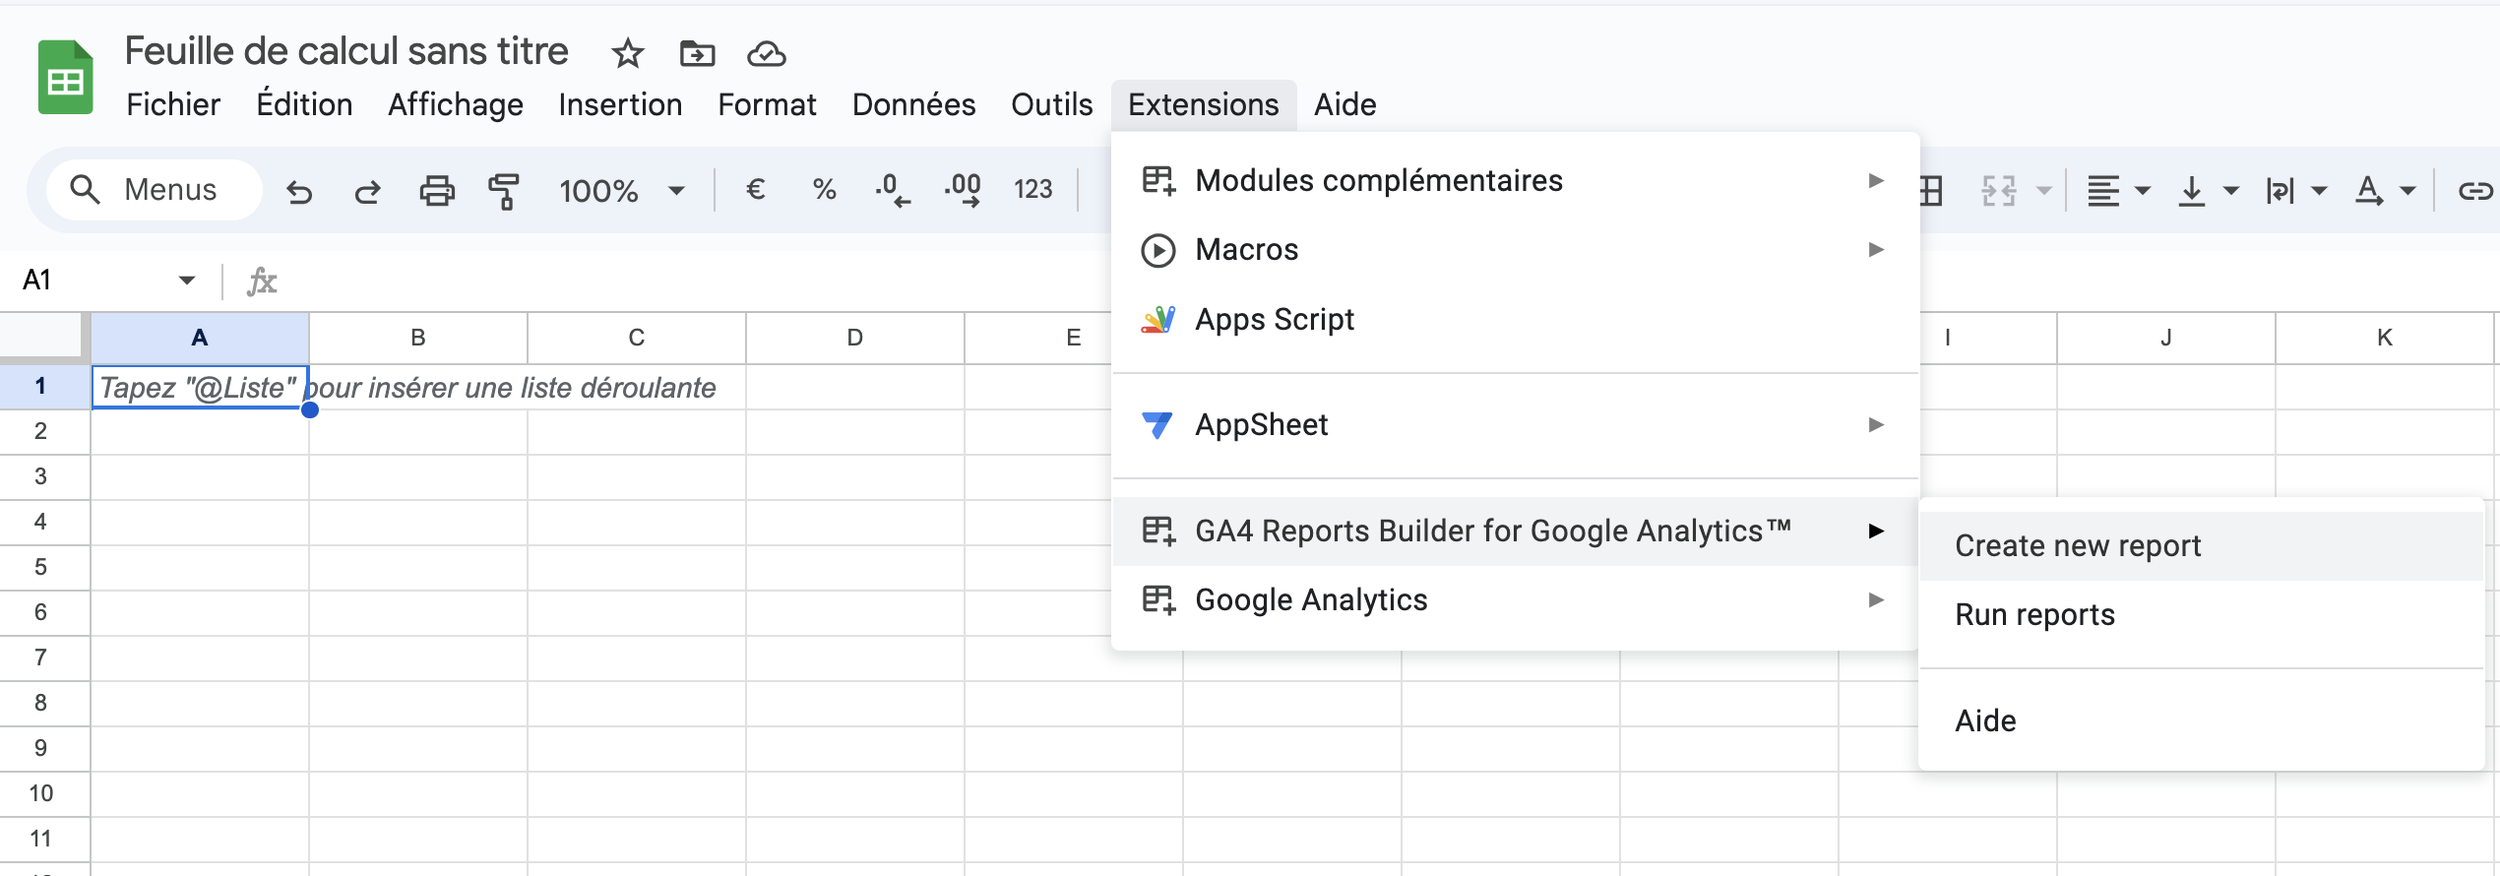Click the move to folder icon
The image size is (2500, 876).
(x=697, y=53)
